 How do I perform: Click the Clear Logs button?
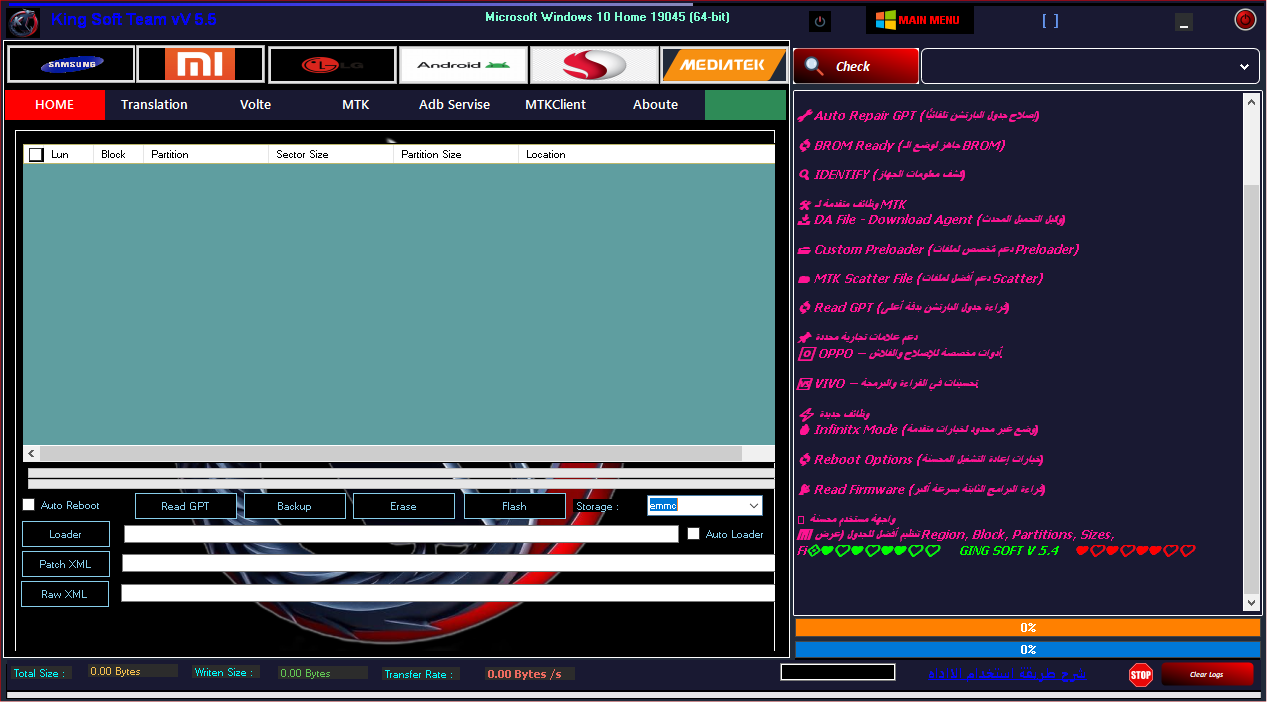(x=1207, y=674)
